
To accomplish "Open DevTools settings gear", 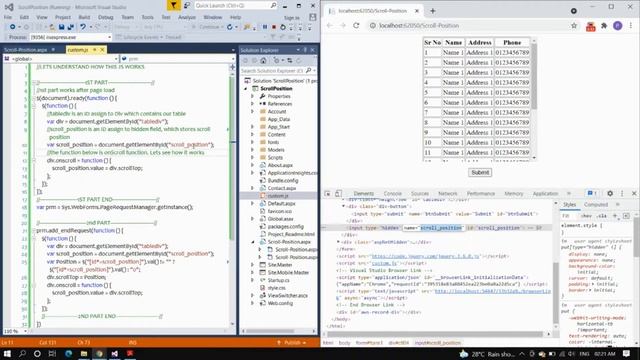I will [x=610, y=193].
